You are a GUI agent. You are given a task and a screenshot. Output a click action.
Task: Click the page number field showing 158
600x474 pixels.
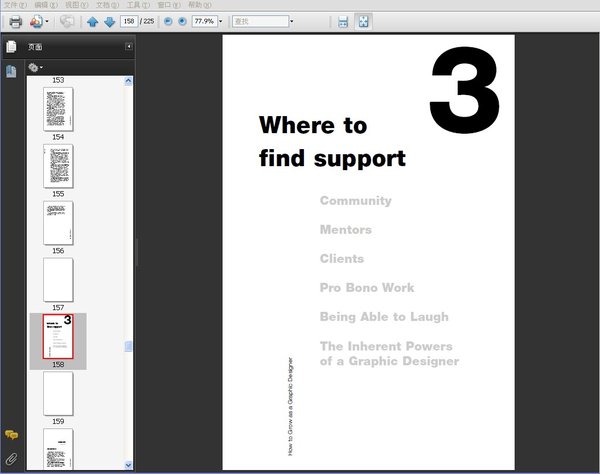129,21
